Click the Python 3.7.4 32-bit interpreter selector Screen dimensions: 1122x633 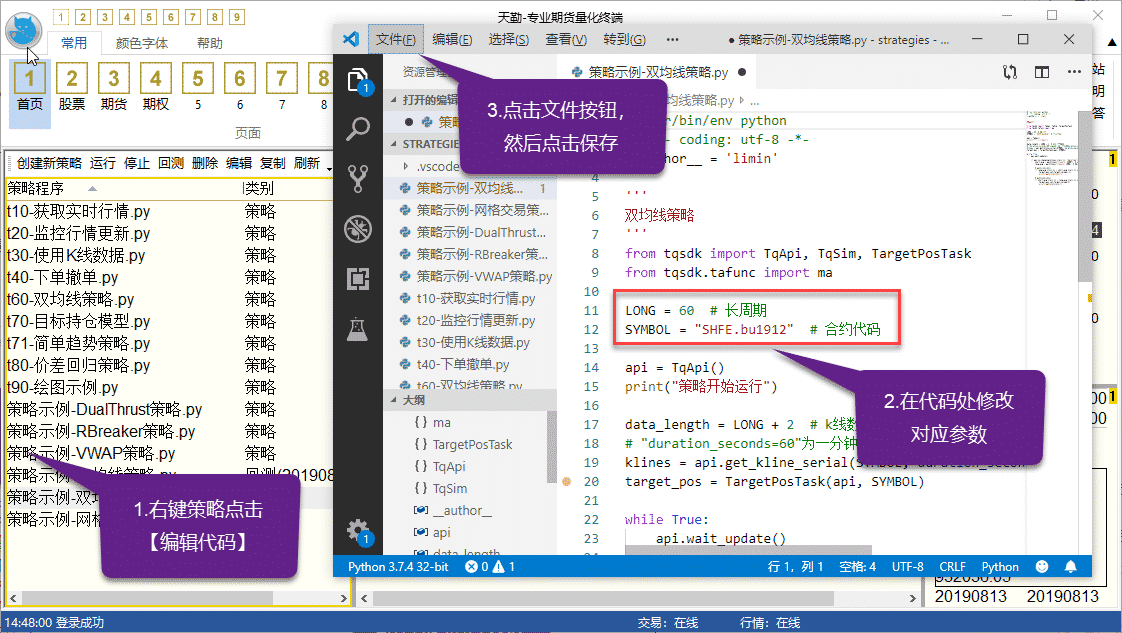(x=398, y=567)
